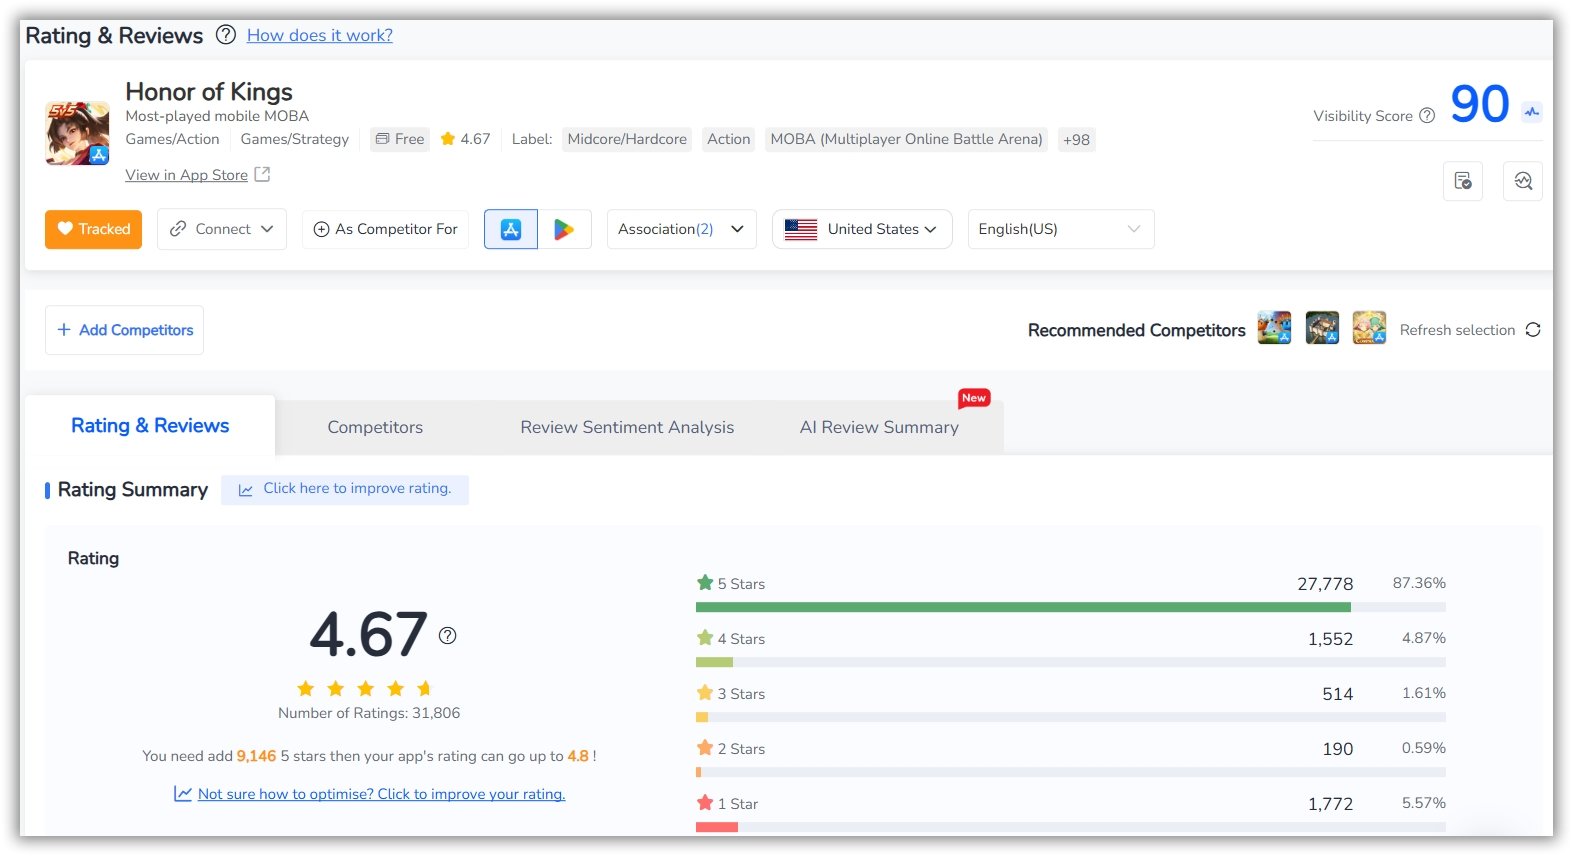The height and width of the screenshot is (856, 1573).
Task: Open the United States country dropdown
Action: coord(862,229)
